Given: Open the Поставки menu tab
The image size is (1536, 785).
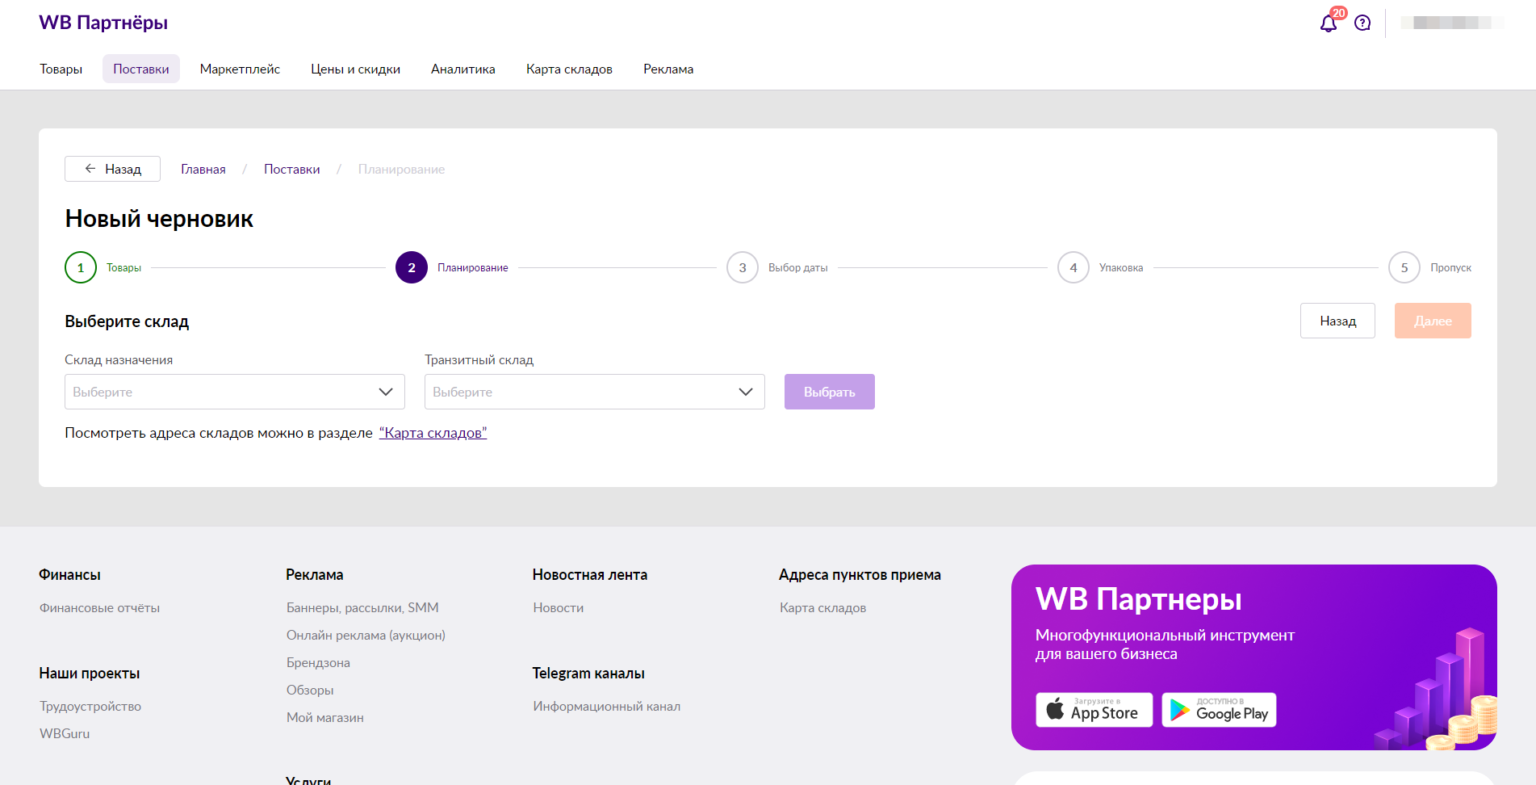Looking at the screenshot, I should (141, 69).
